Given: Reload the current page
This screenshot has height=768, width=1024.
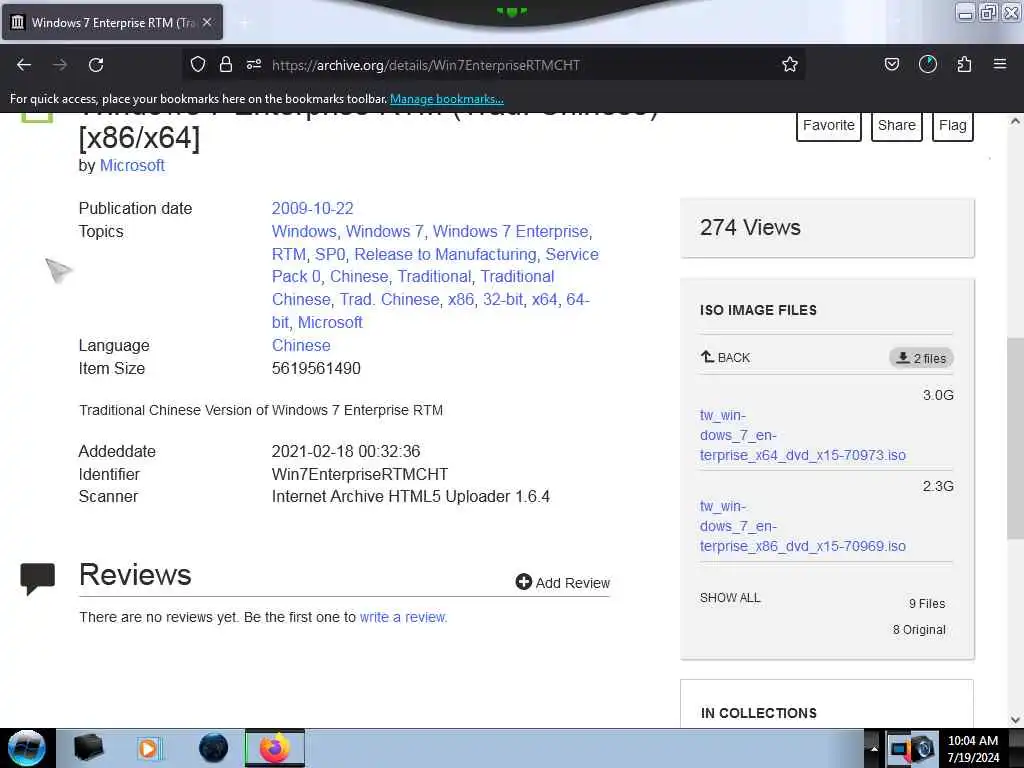Looking at the screenshot, I should [96, 65].
